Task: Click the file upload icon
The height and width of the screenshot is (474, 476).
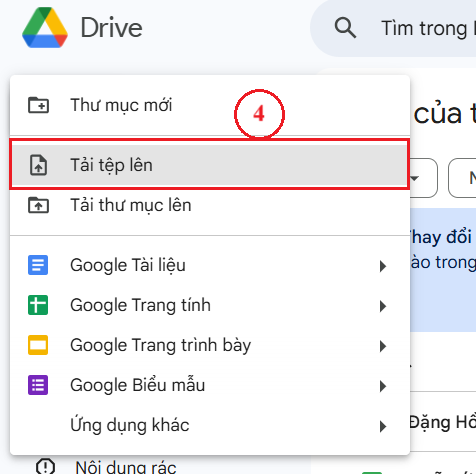Action: (38, 165)
